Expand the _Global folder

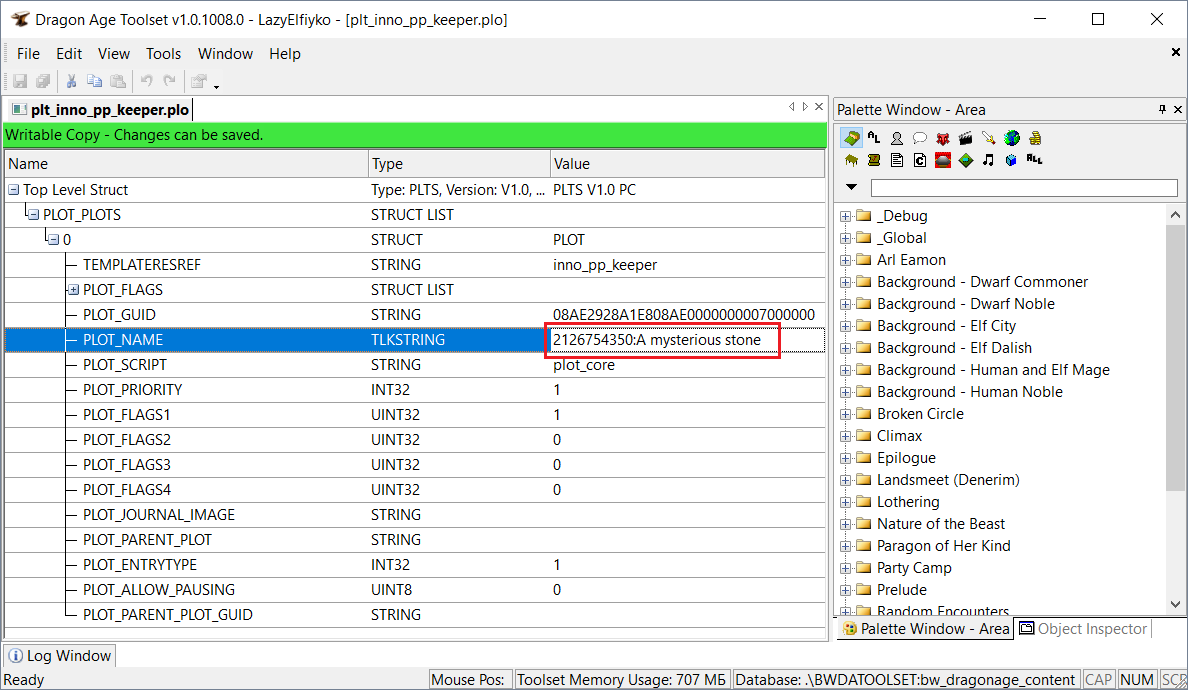(x=846, y=239)
